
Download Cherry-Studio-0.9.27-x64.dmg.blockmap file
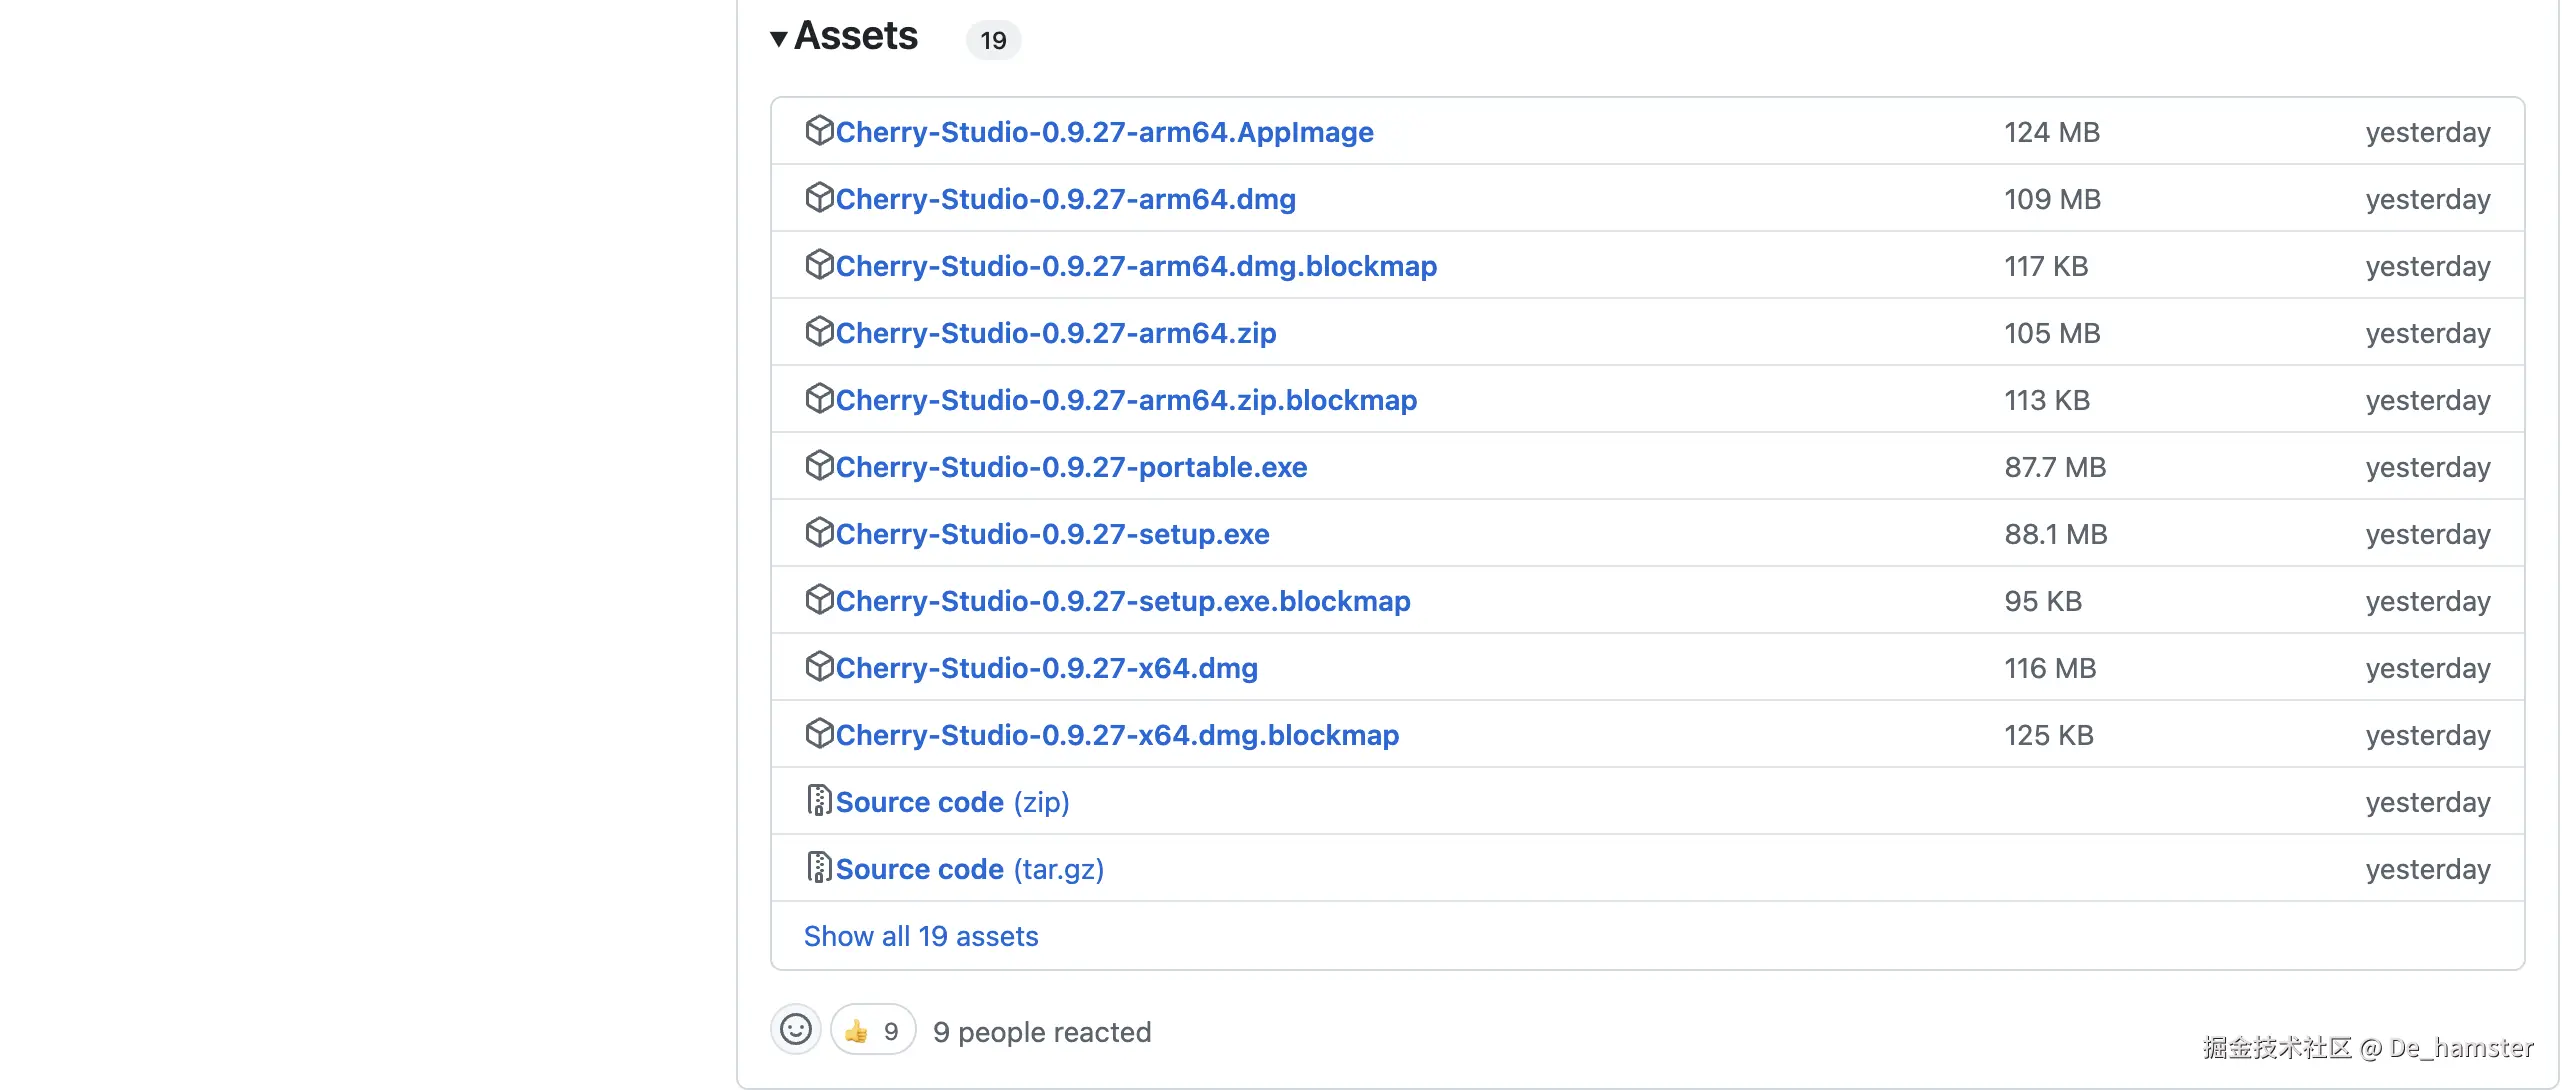click(x=1117, y=735)
